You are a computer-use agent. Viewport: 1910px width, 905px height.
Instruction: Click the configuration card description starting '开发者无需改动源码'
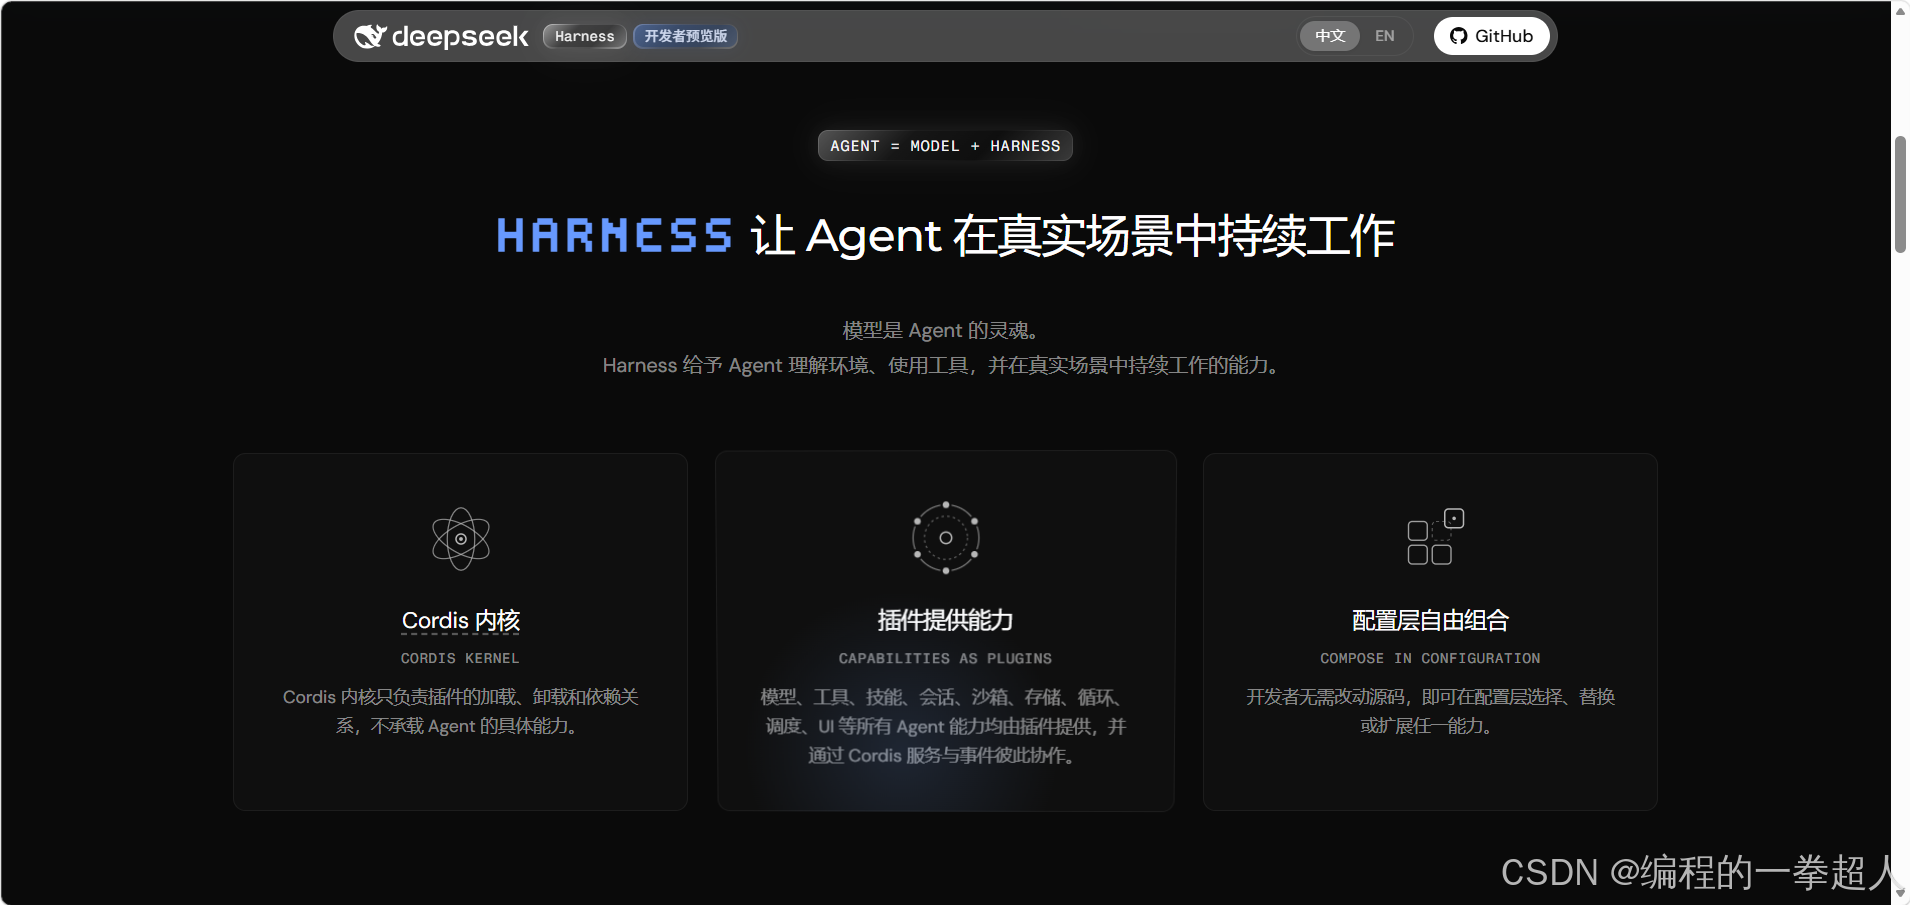tap(1430, 711)
